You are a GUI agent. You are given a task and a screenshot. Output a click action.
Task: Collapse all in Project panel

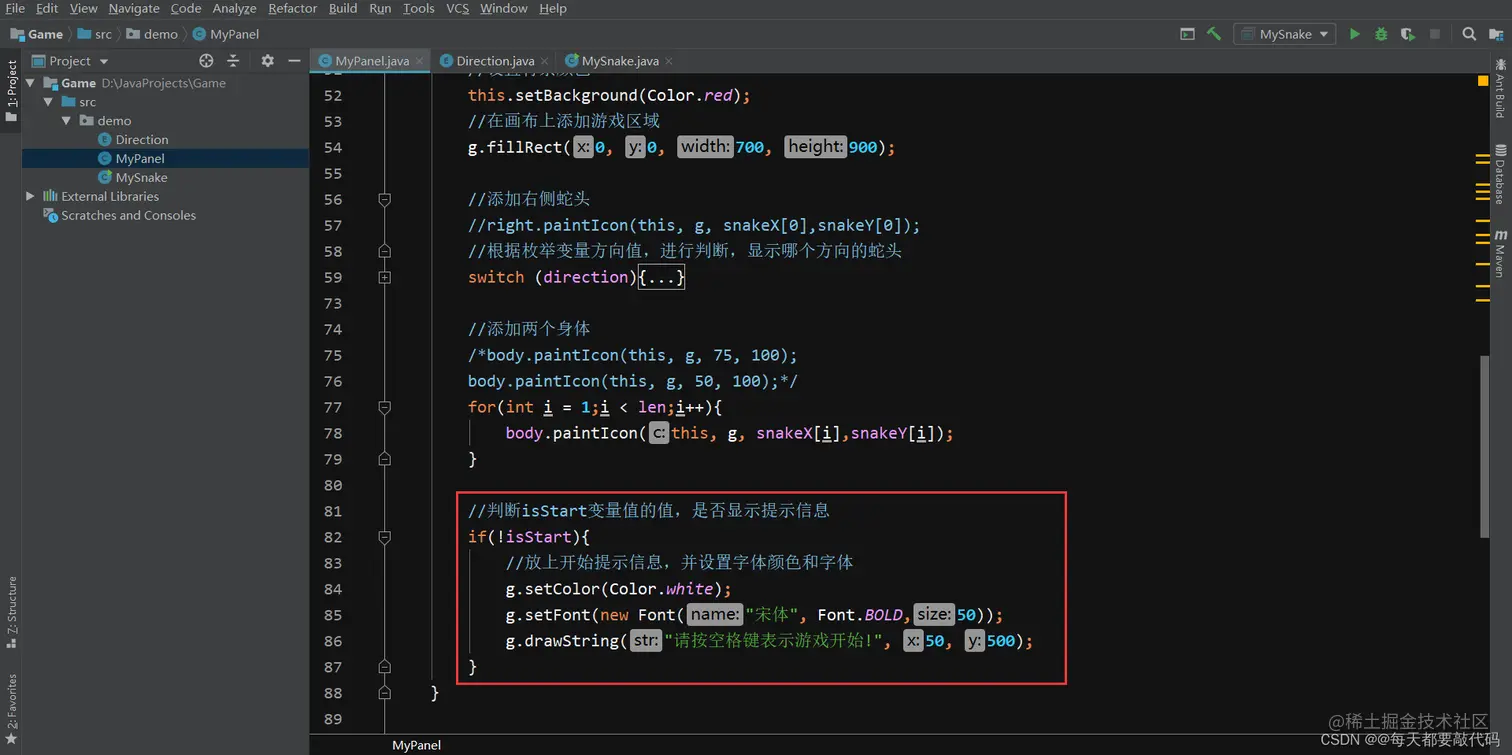pos(233,61)
